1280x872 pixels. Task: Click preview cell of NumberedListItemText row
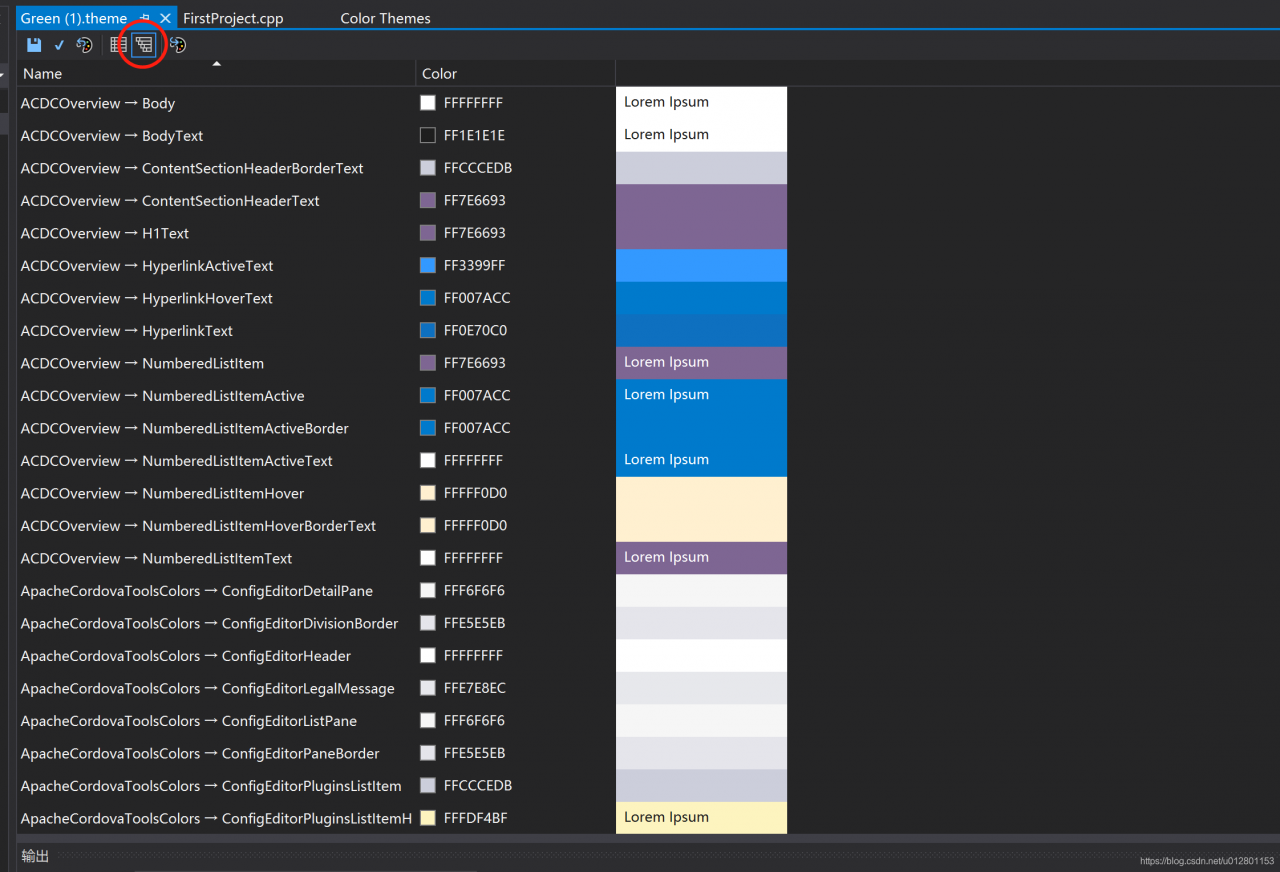click(701, 557)
